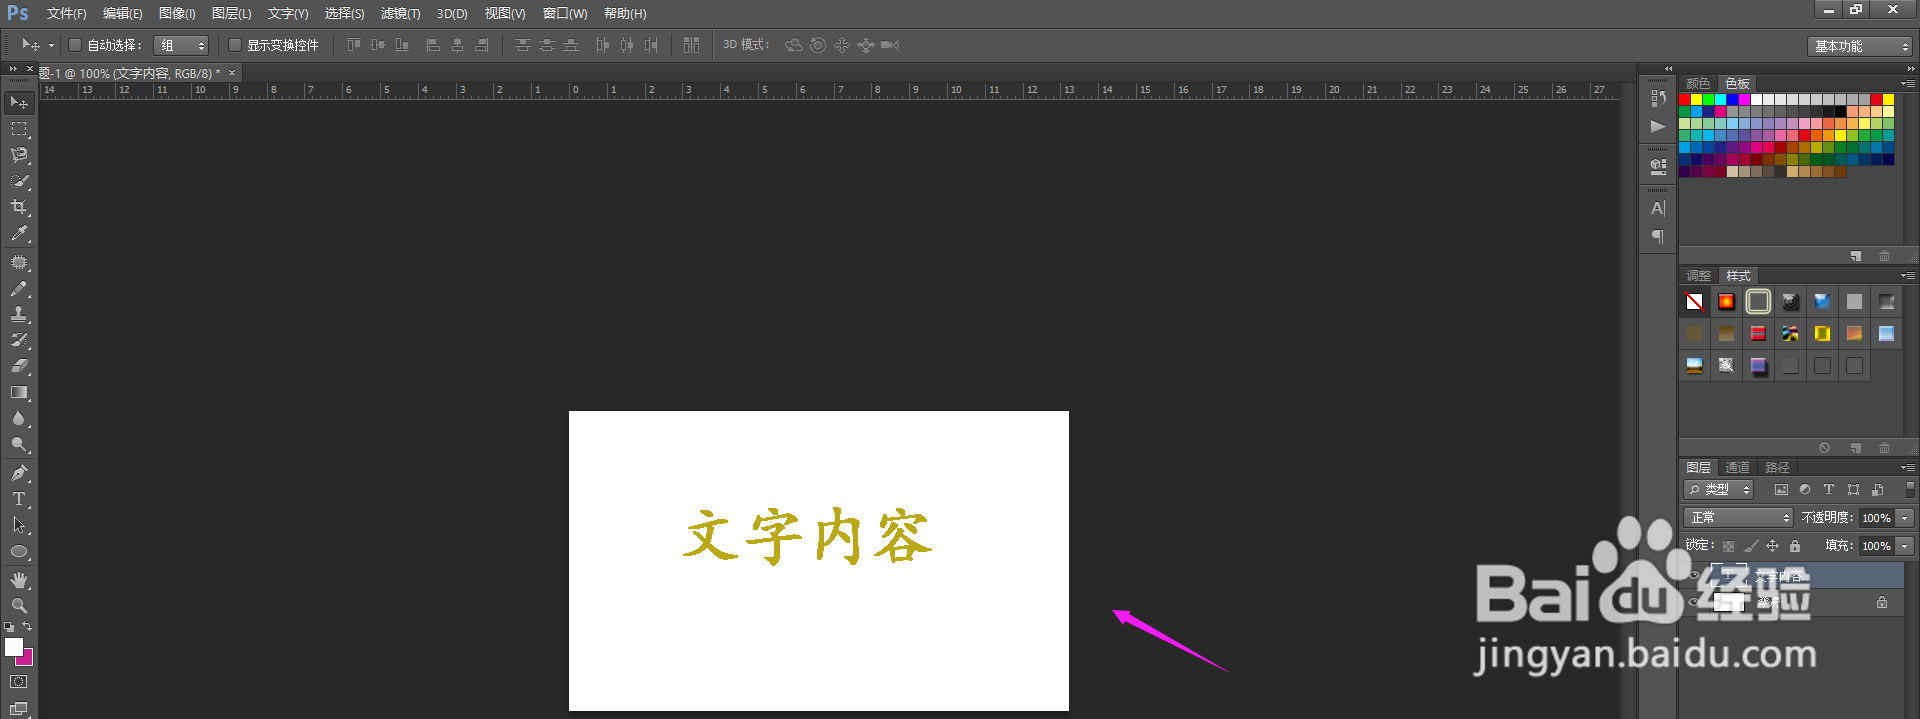Toggle the layer filter on/off switch

tap(1910, 489)
